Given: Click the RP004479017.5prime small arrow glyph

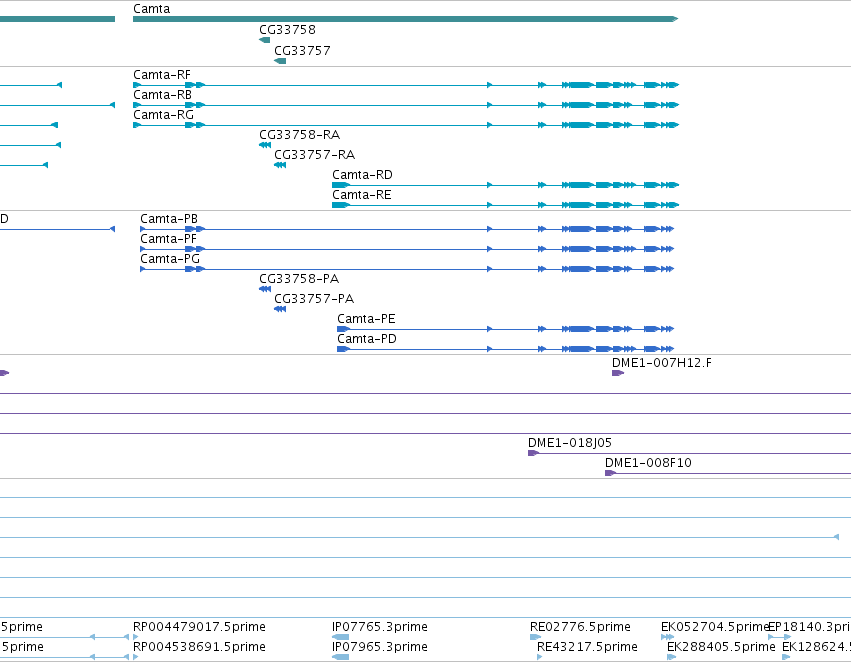Looking at the screenshot, I should (x=136, y=637).
